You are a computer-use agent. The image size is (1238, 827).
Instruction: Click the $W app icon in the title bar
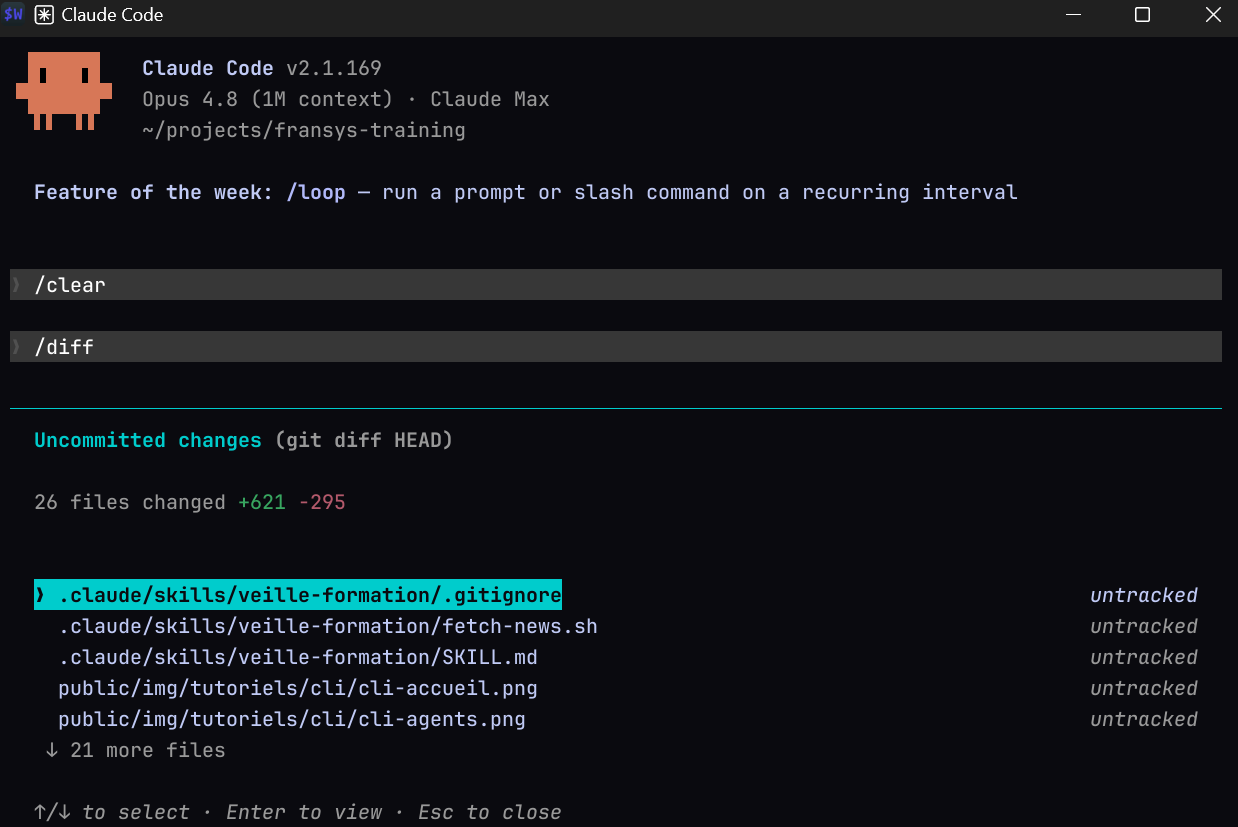click(14, 15)
